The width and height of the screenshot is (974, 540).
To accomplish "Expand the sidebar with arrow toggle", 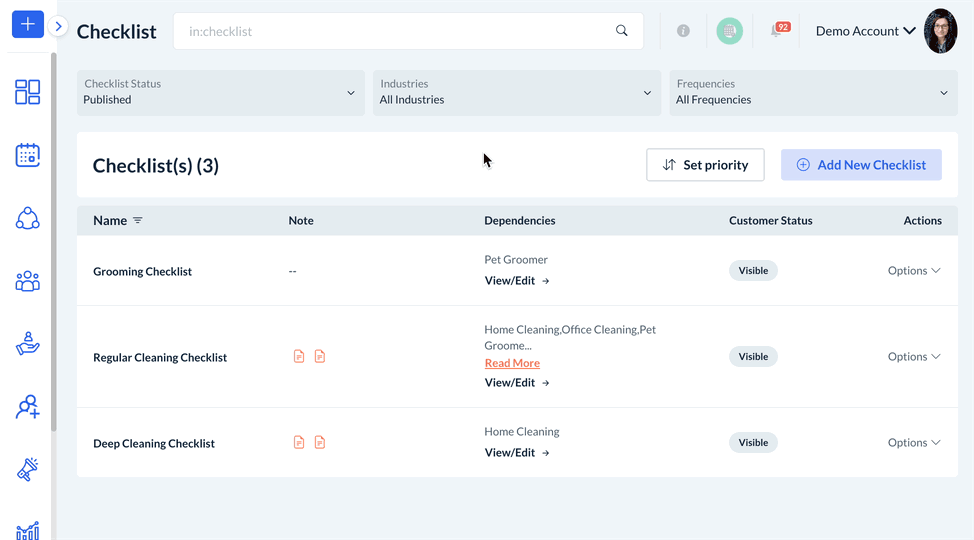I will point(59,27).
